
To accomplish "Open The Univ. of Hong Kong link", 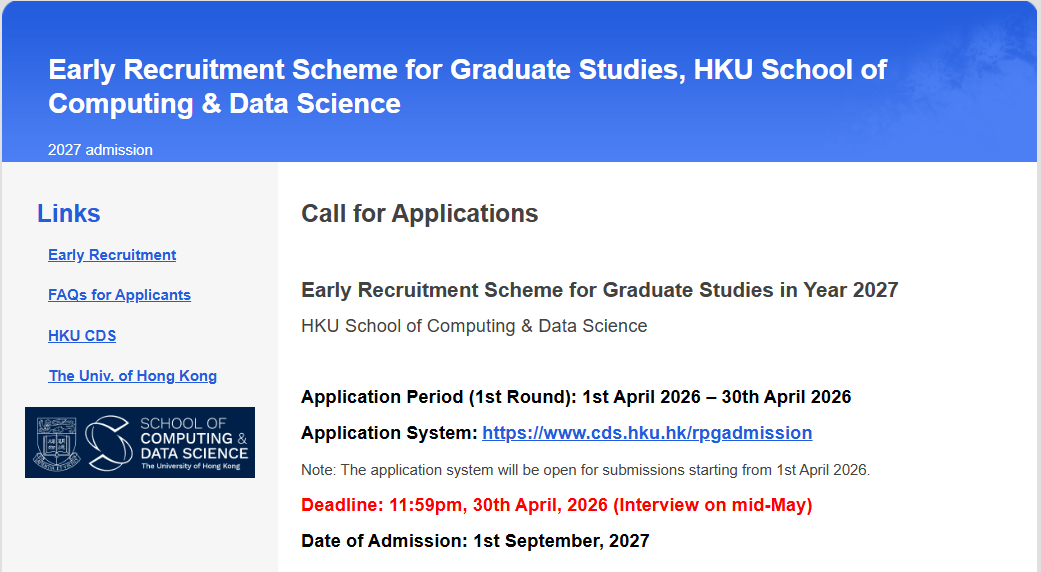I will pos(133,376).
